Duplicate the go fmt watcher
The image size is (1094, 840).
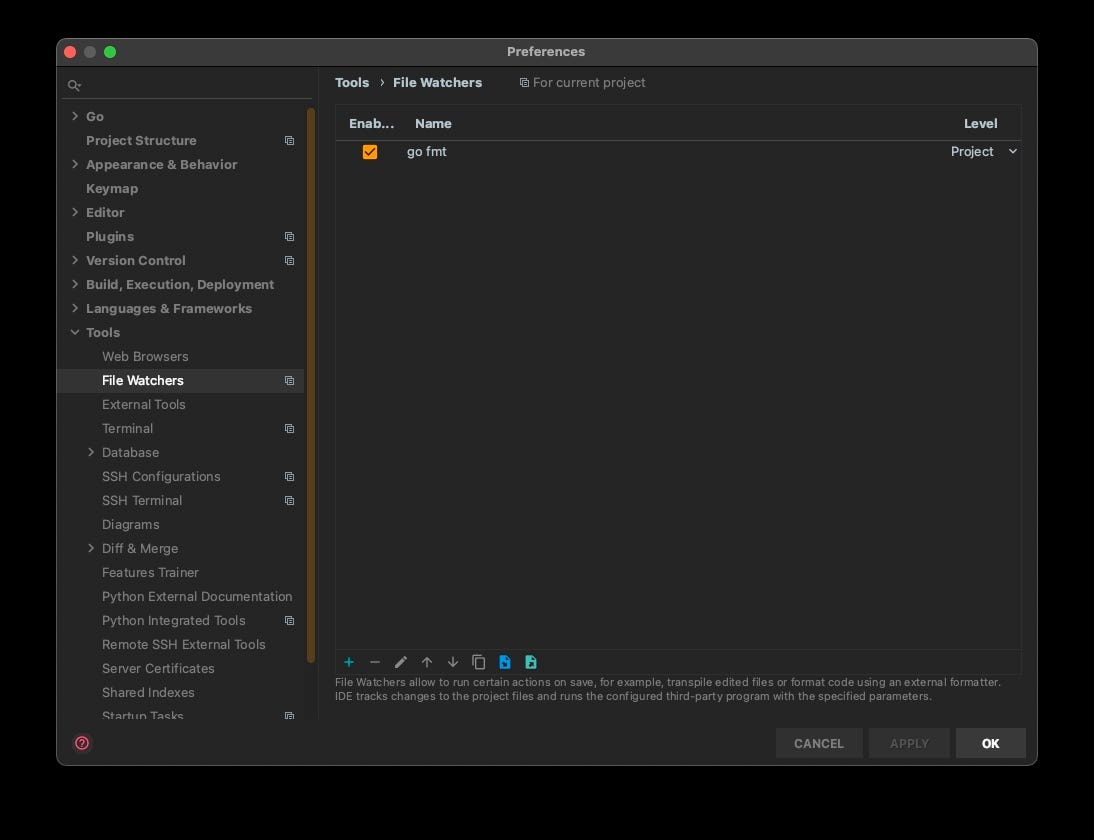(x=478, y=661)
